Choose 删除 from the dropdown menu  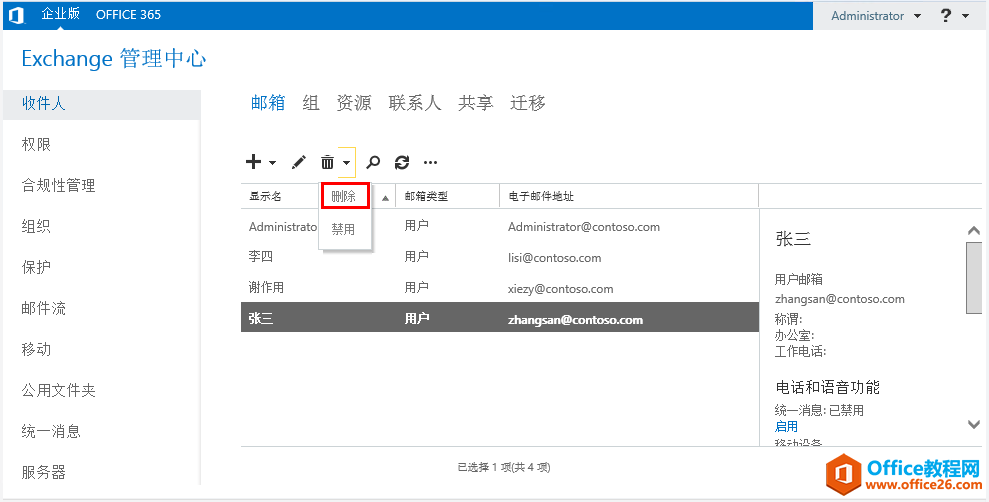(344, 196)
